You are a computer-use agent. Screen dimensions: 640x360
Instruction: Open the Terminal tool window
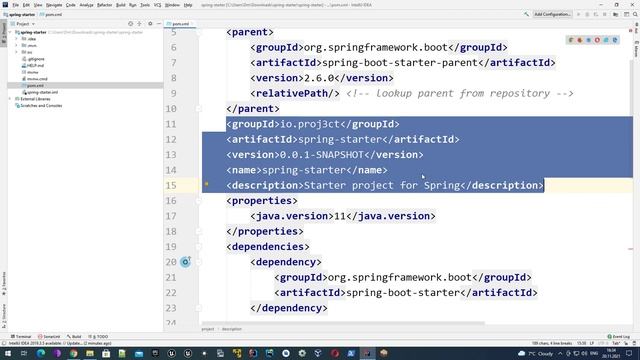click(21, 336)
